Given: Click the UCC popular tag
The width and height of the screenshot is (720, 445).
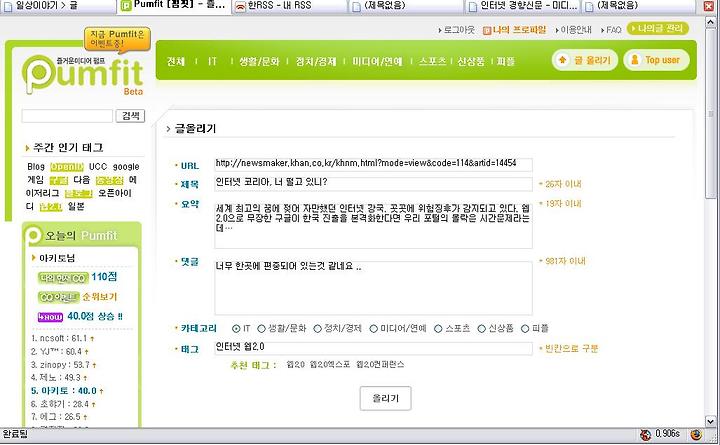Looking at the screenshot, I should (x=97, y=167).
